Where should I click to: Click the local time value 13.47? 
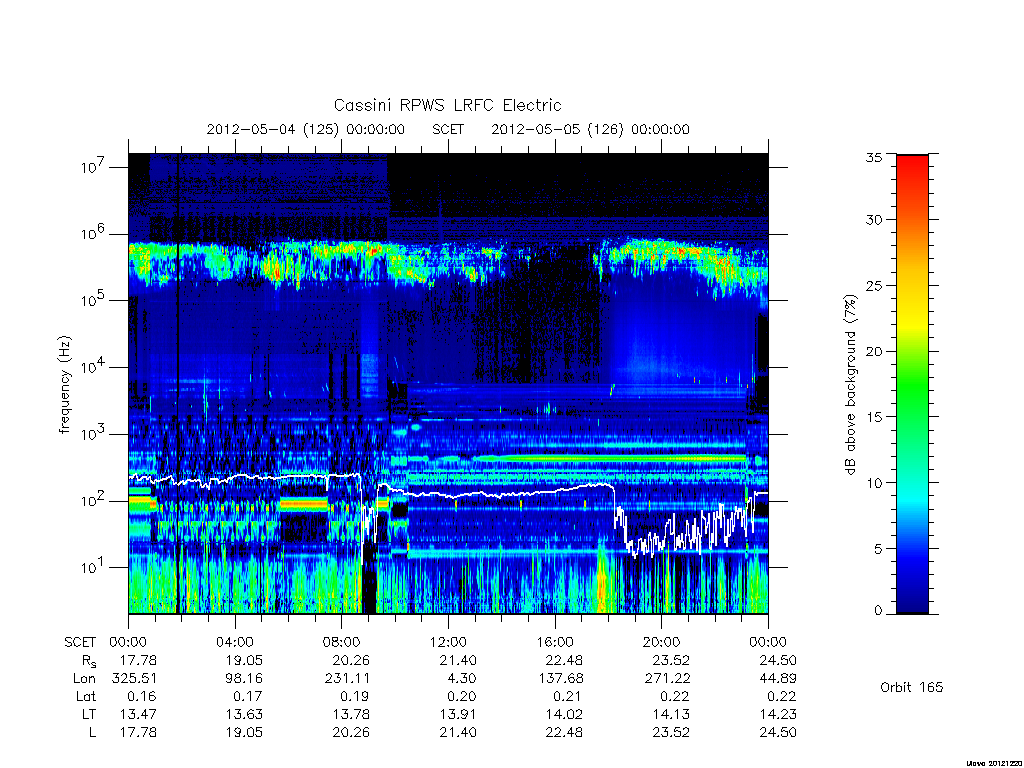[138, 714]
